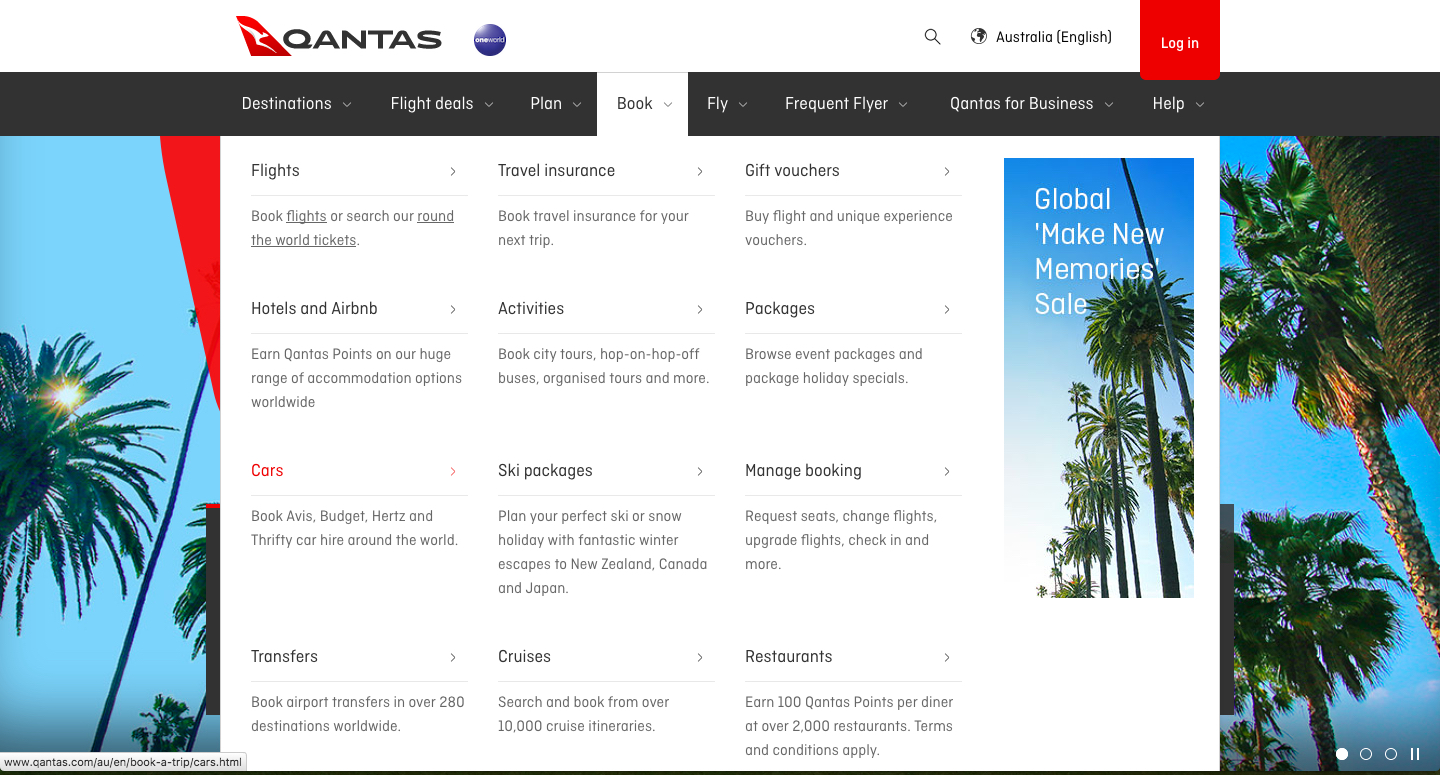
Task: Open the red Cars link
Action: click(267, 471)
